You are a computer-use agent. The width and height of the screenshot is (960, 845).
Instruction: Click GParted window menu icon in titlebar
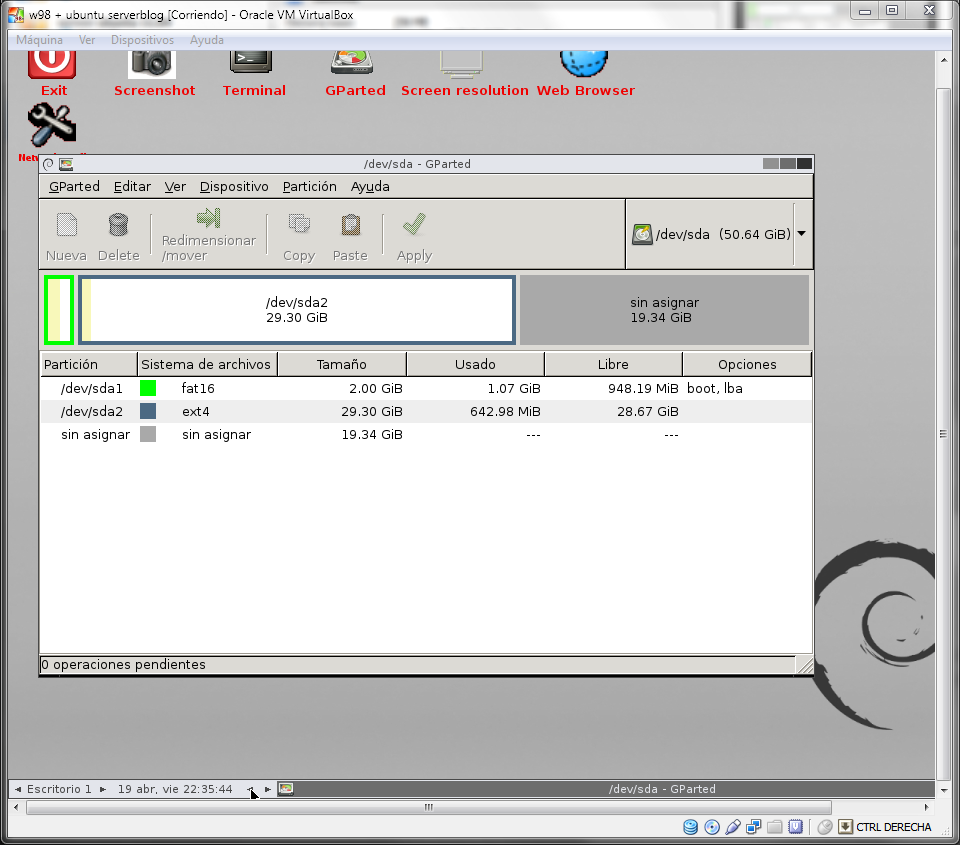[x=66, y=164]
